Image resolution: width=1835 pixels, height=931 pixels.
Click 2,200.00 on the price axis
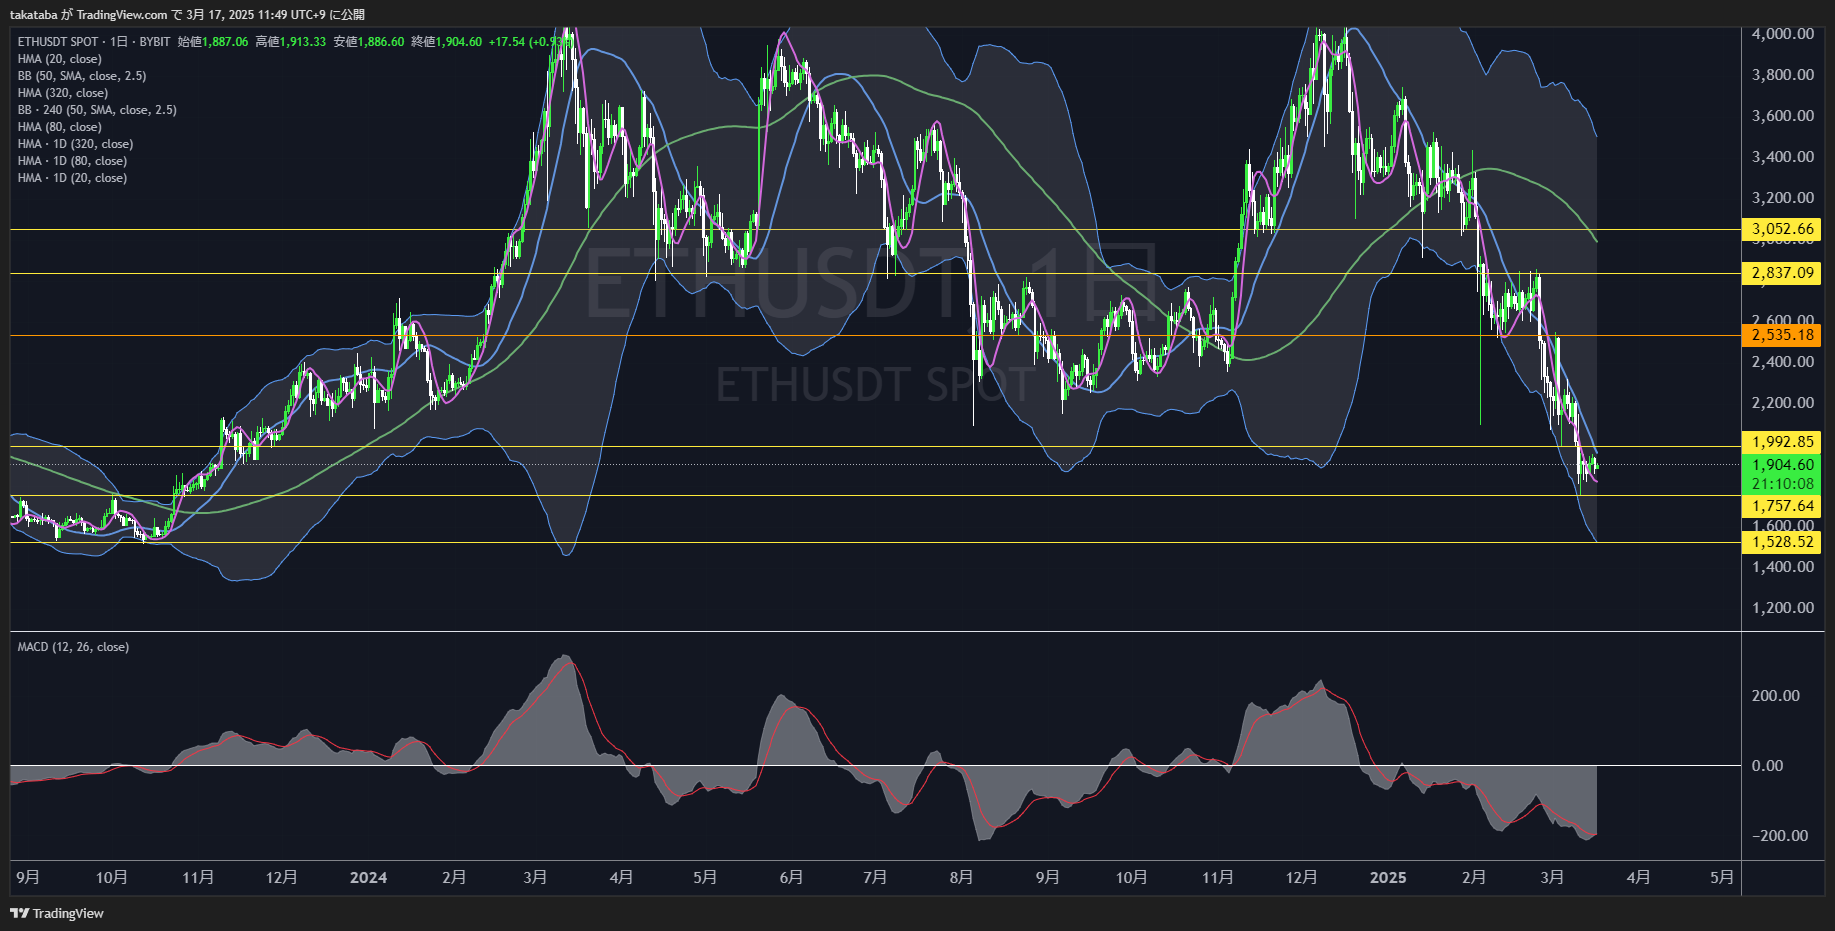pos(1782,403)
